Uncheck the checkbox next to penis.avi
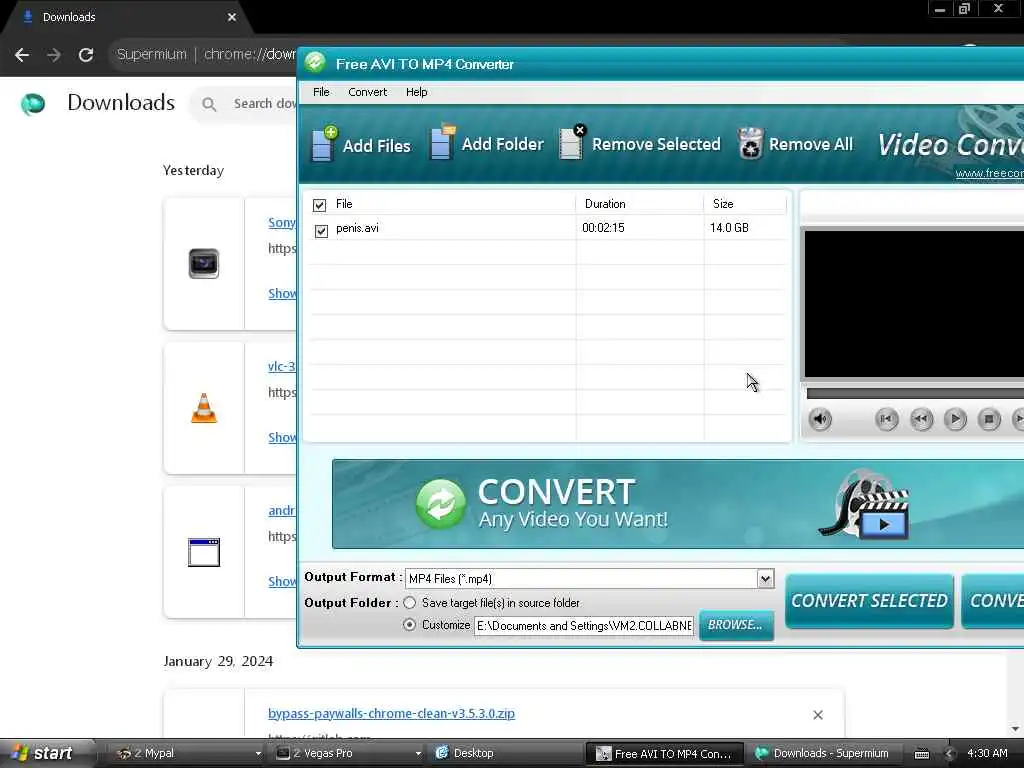Viewport: 1024px width, 768px height. pos(321,231)
